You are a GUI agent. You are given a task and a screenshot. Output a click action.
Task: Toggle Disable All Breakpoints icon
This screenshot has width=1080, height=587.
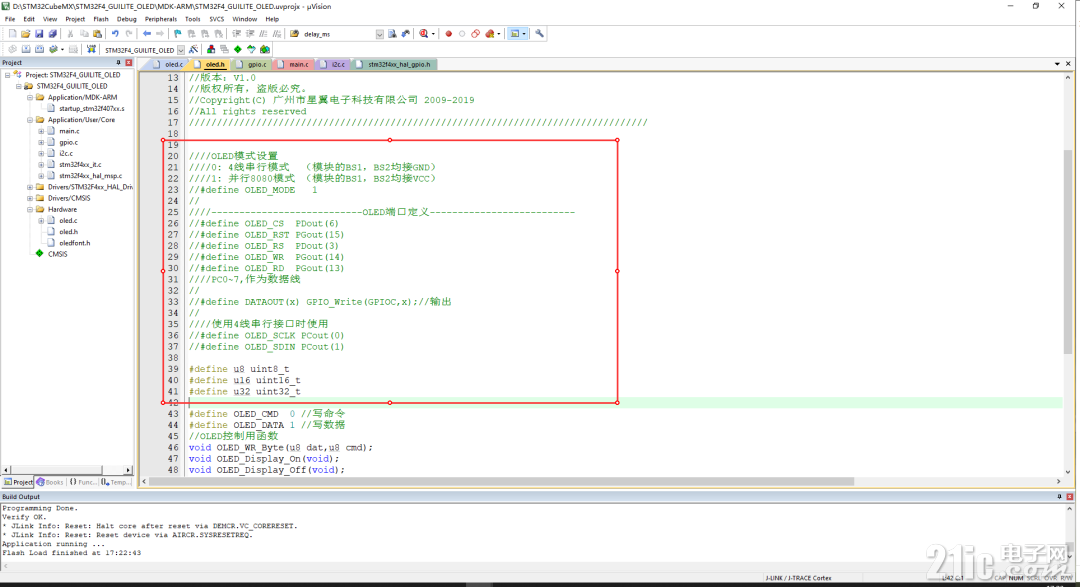point(475,34)
